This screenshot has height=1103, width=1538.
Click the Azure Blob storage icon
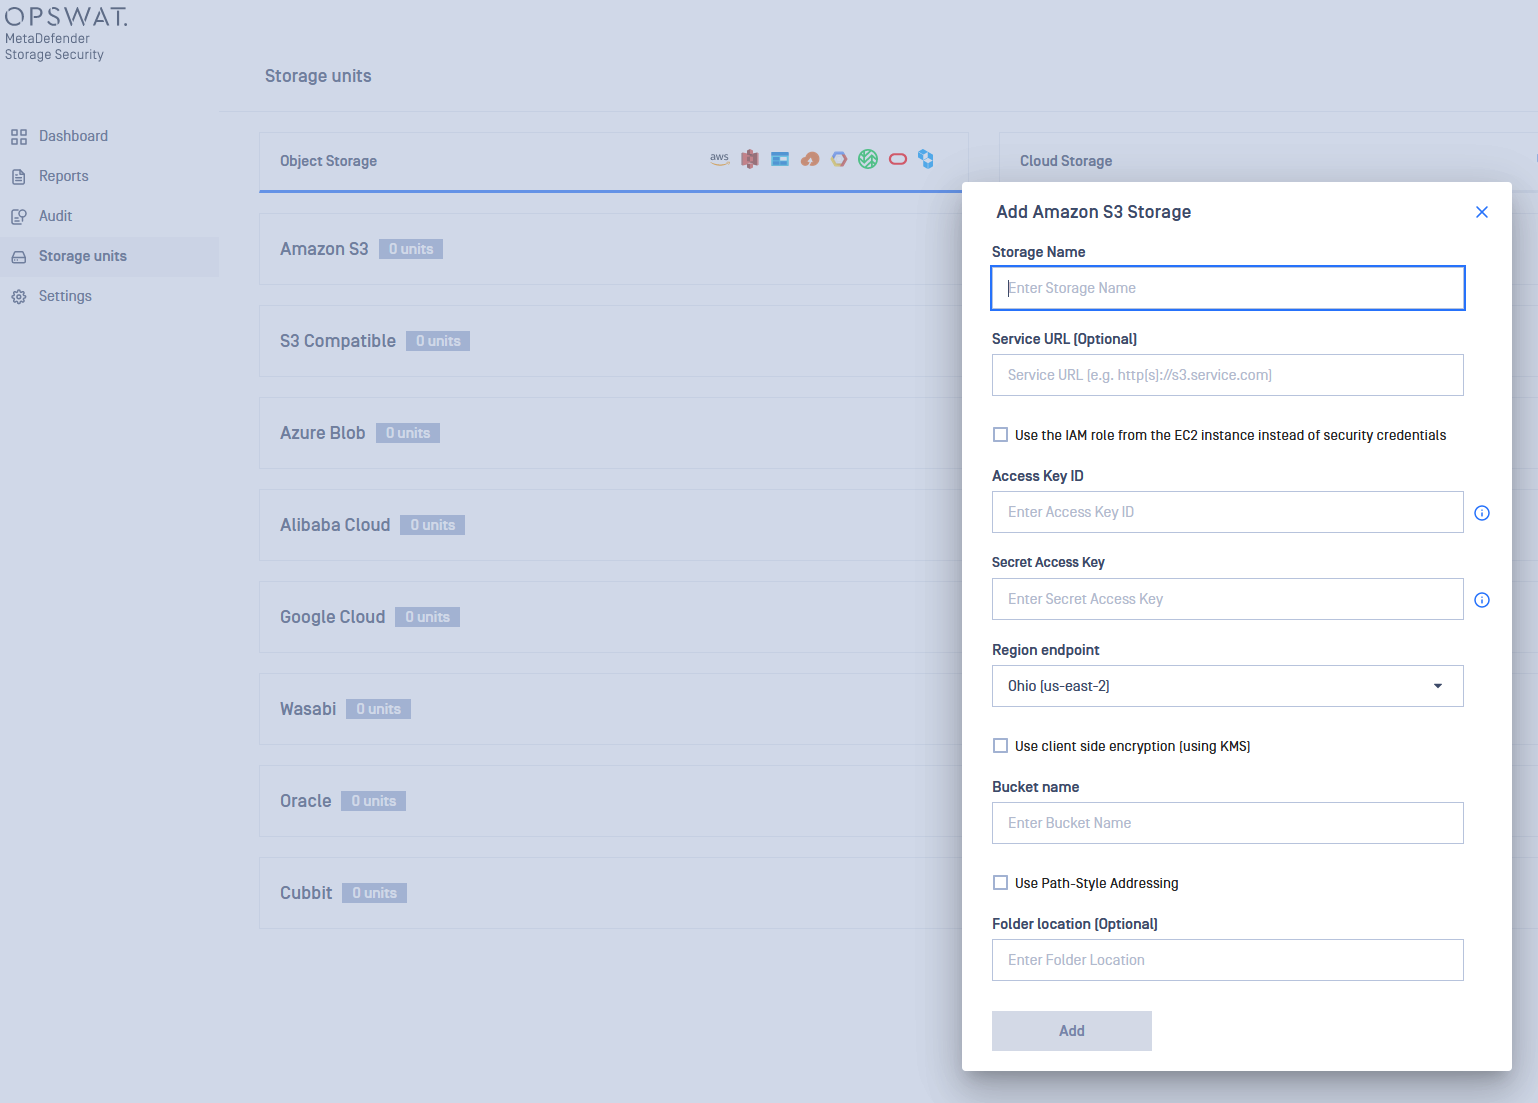780,159
